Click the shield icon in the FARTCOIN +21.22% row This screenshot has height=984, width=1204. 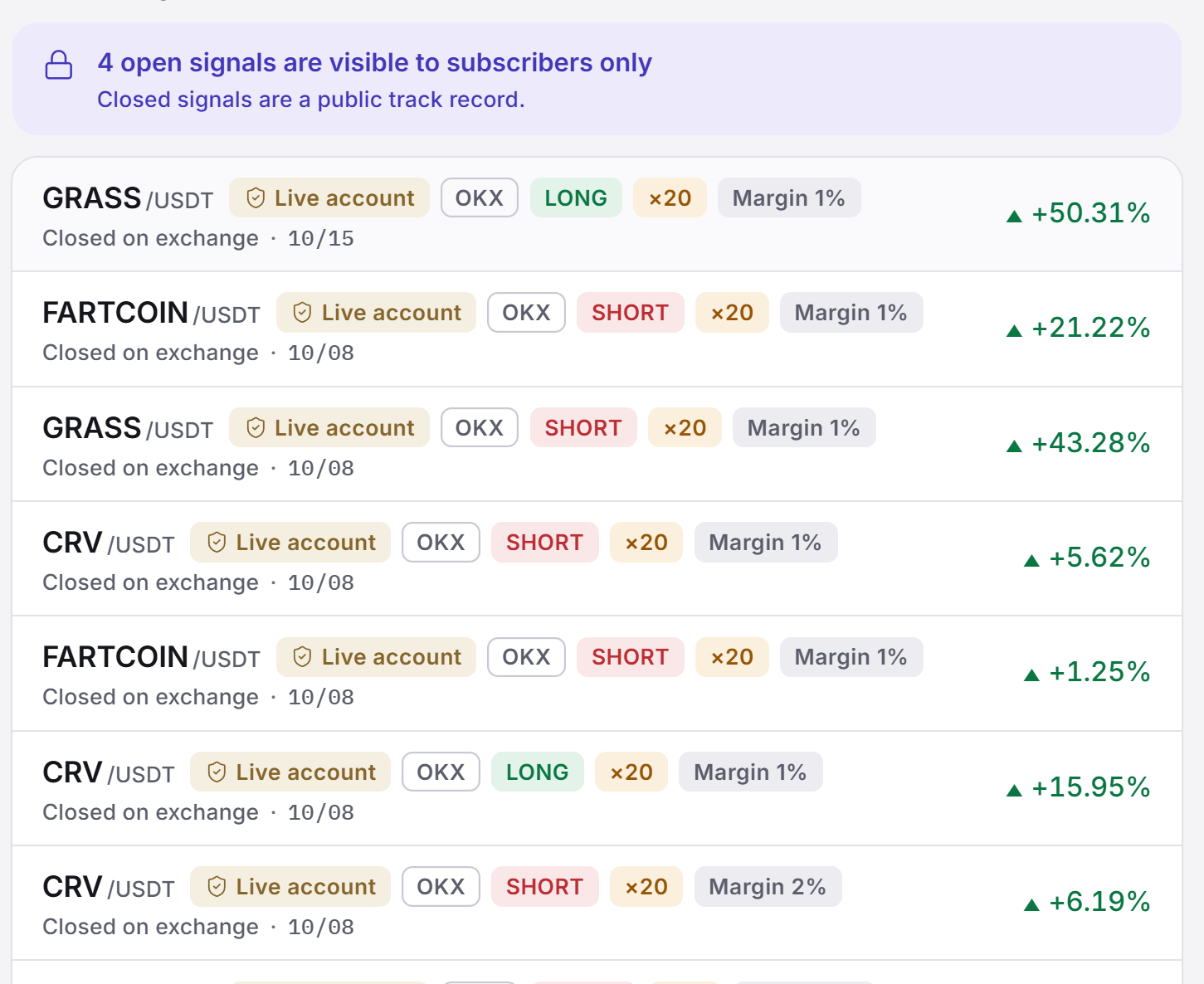303,313
